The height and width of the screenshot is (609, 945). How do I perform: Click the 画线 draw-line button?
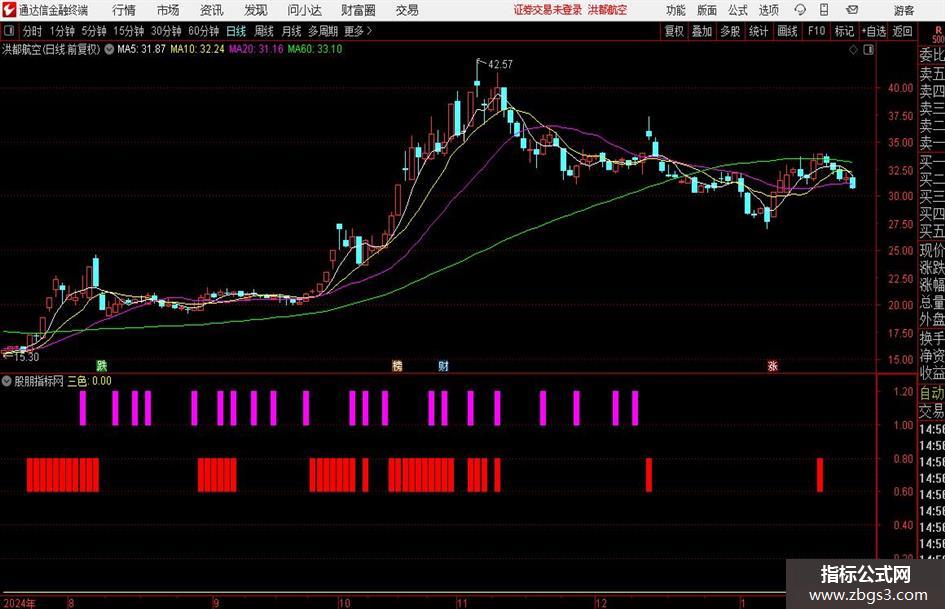[787, 31]
